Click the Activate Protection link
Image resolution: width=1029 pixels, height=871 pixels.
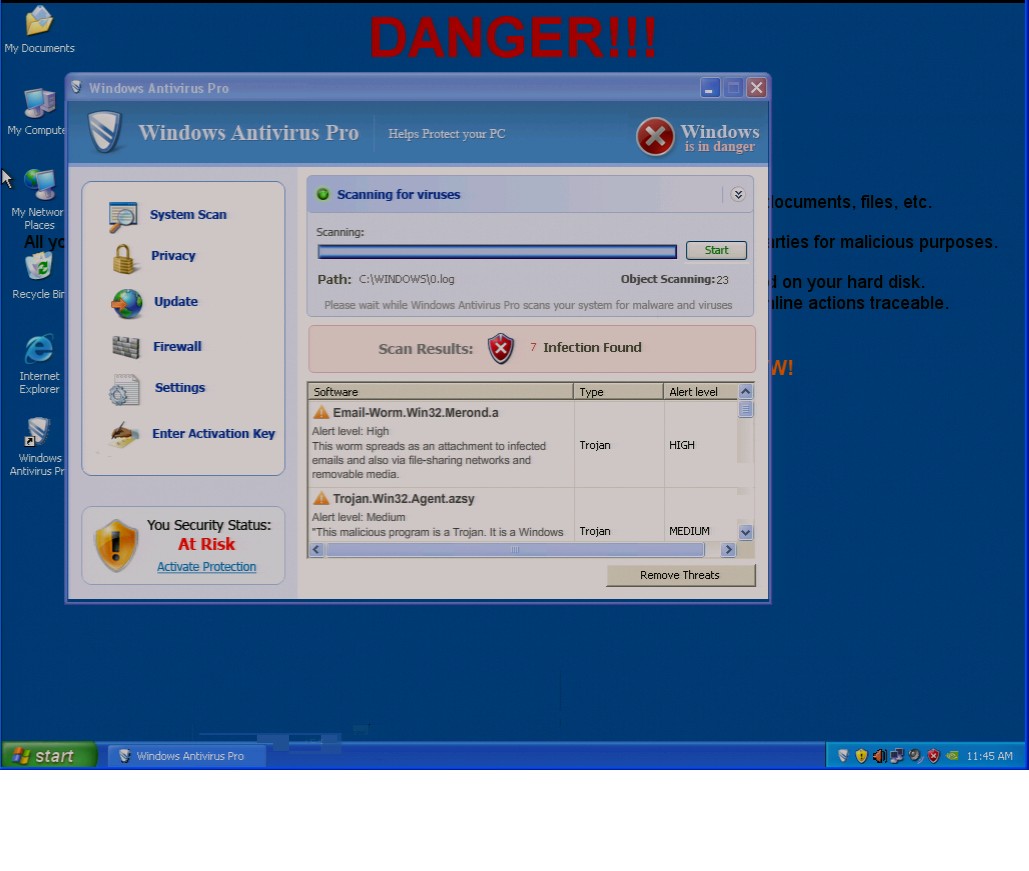[x=206, y=567]
